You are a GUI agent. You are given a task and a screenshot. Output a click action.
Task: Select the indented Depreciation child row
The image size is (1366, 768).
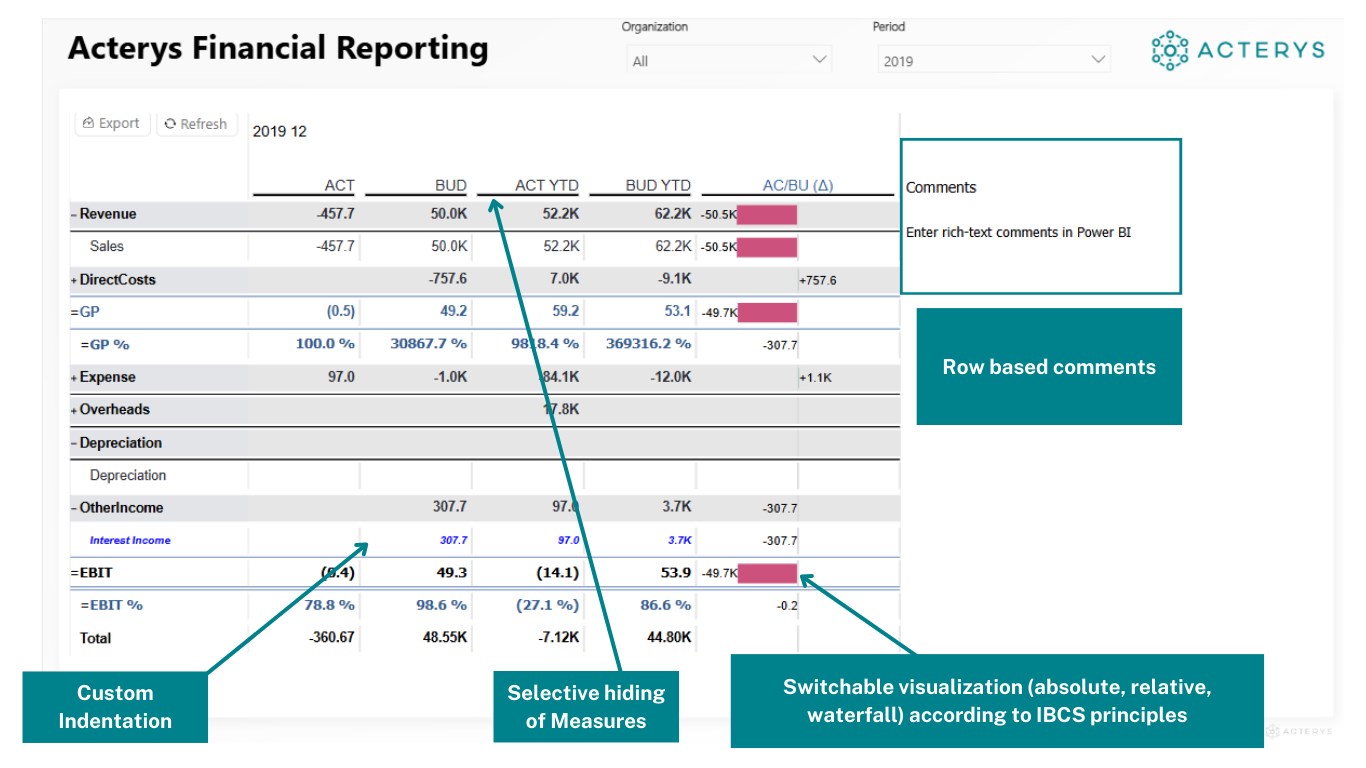coord(128,476)
